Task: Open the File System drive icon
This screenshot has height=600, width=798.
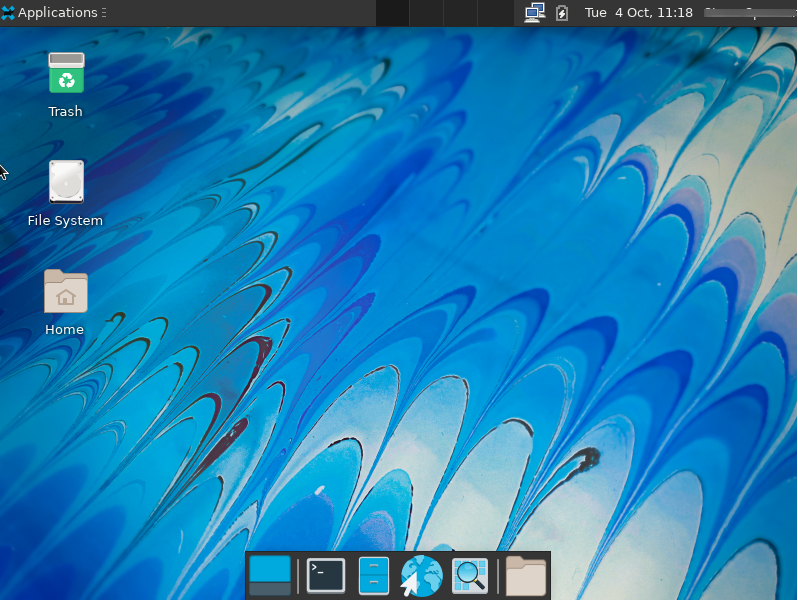Action: [66, 182]
